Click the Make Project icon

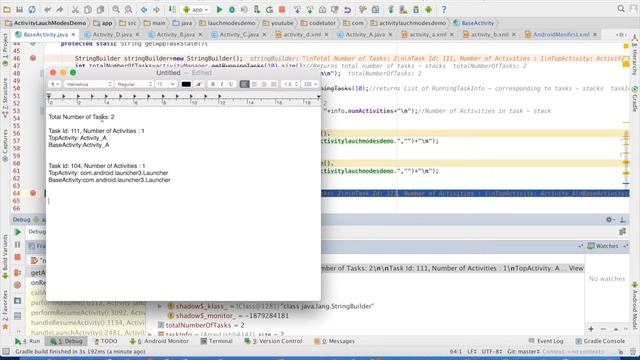pos(172,9)
